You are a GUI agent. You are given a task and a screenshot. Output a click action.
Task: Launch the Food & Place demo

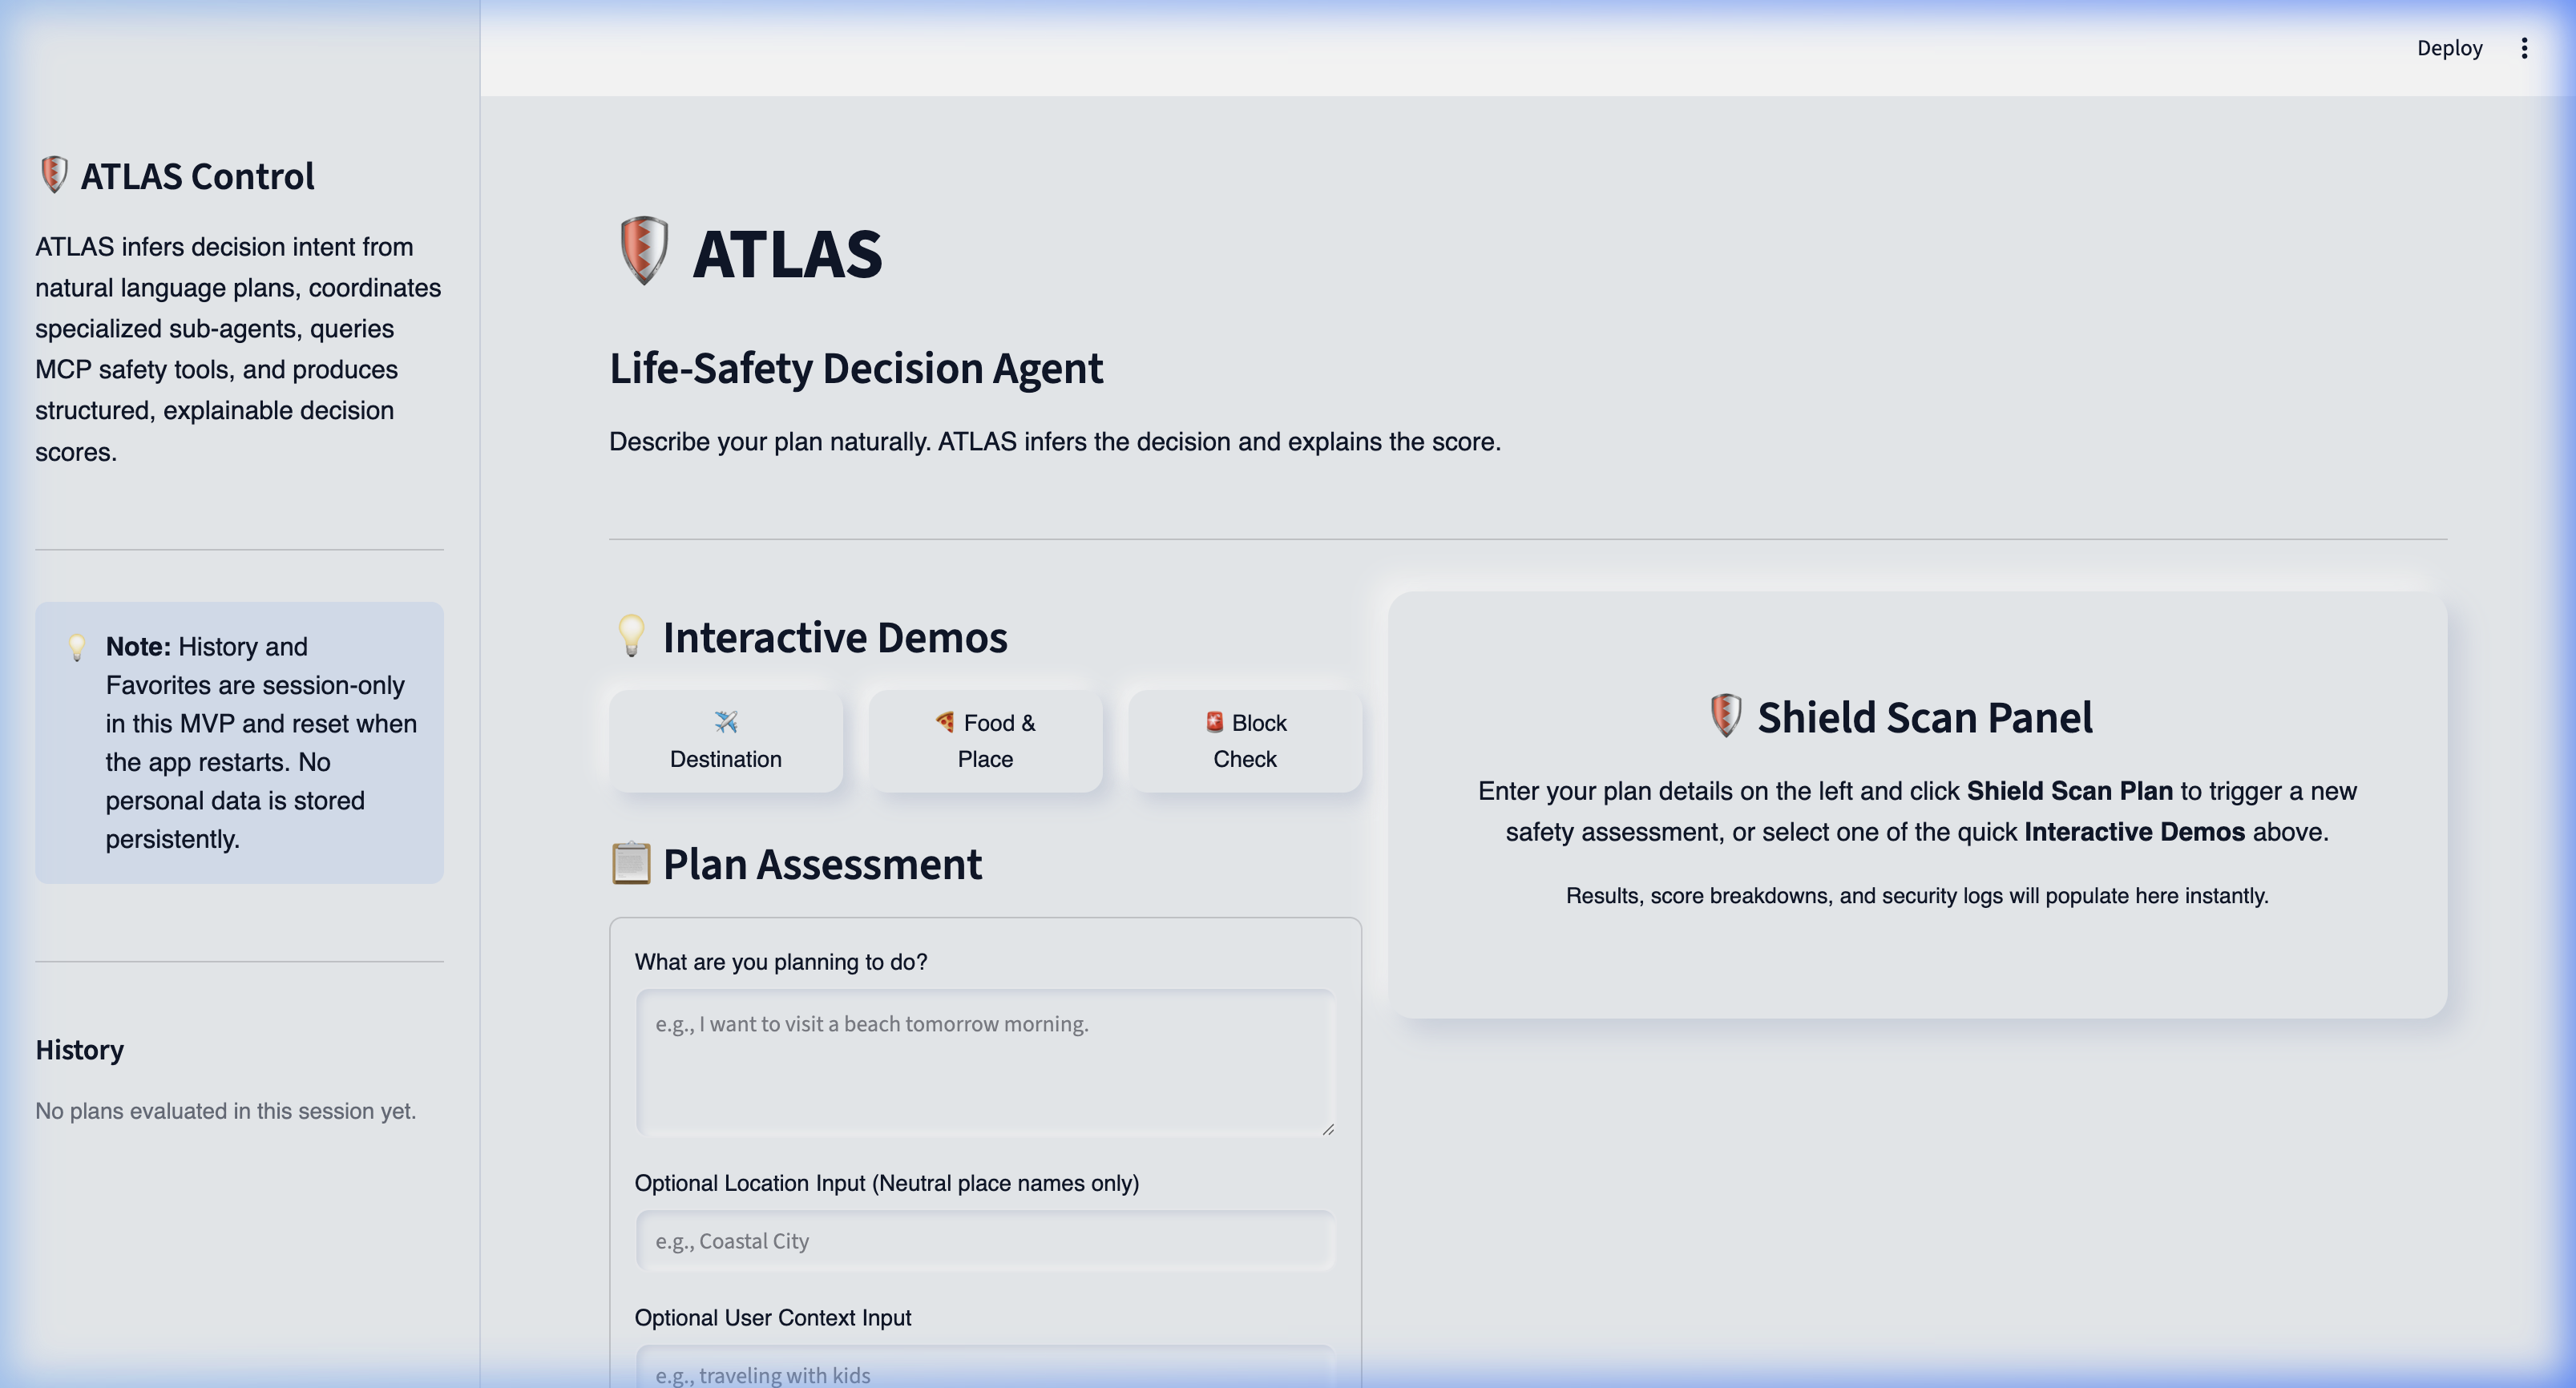(985, 740)
